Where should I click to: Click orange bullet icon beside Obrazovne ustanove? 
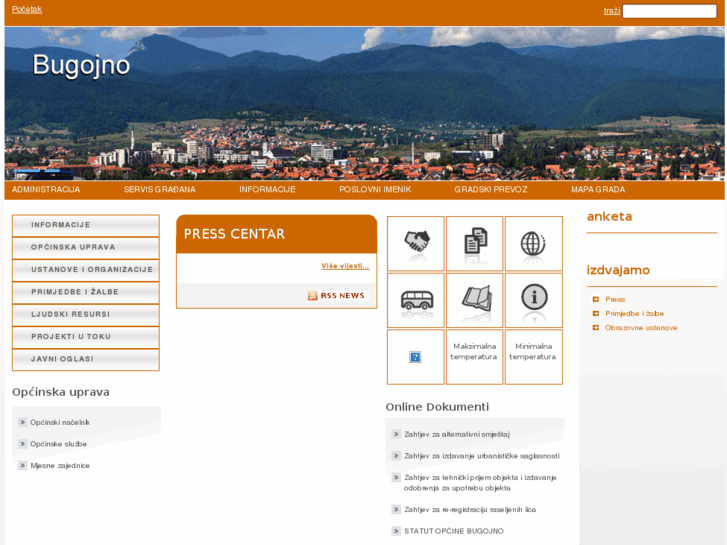[x=596, y=327]
